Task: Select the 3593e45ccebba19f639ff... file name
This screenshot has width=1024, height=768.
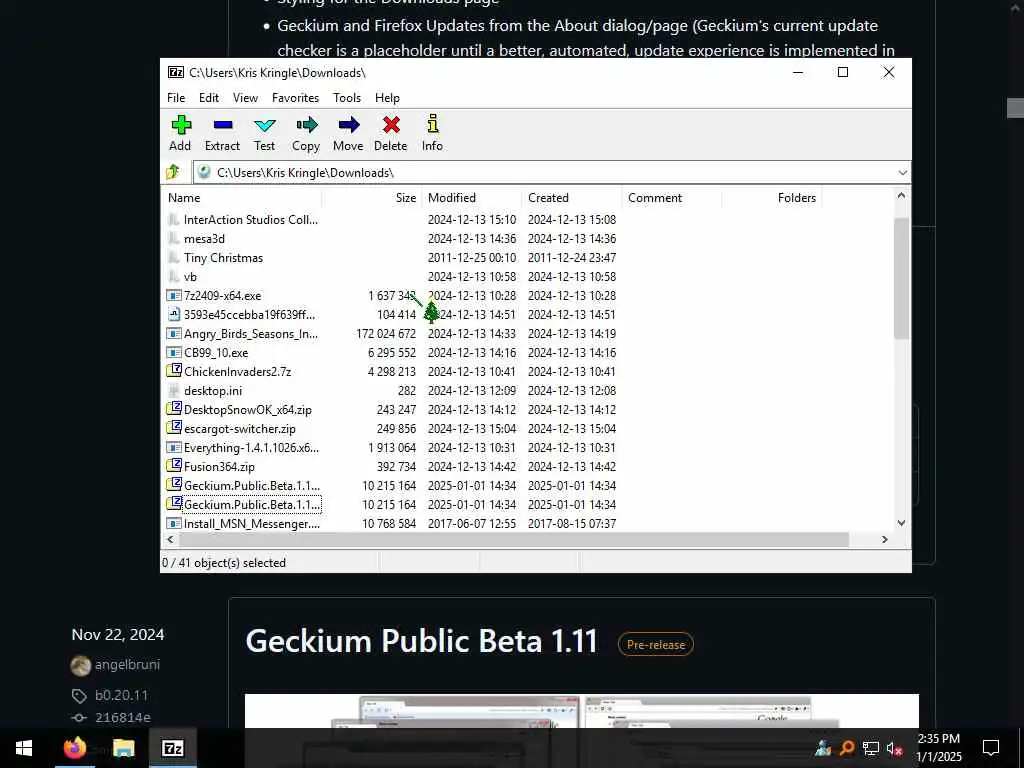Action: point(249,315)
